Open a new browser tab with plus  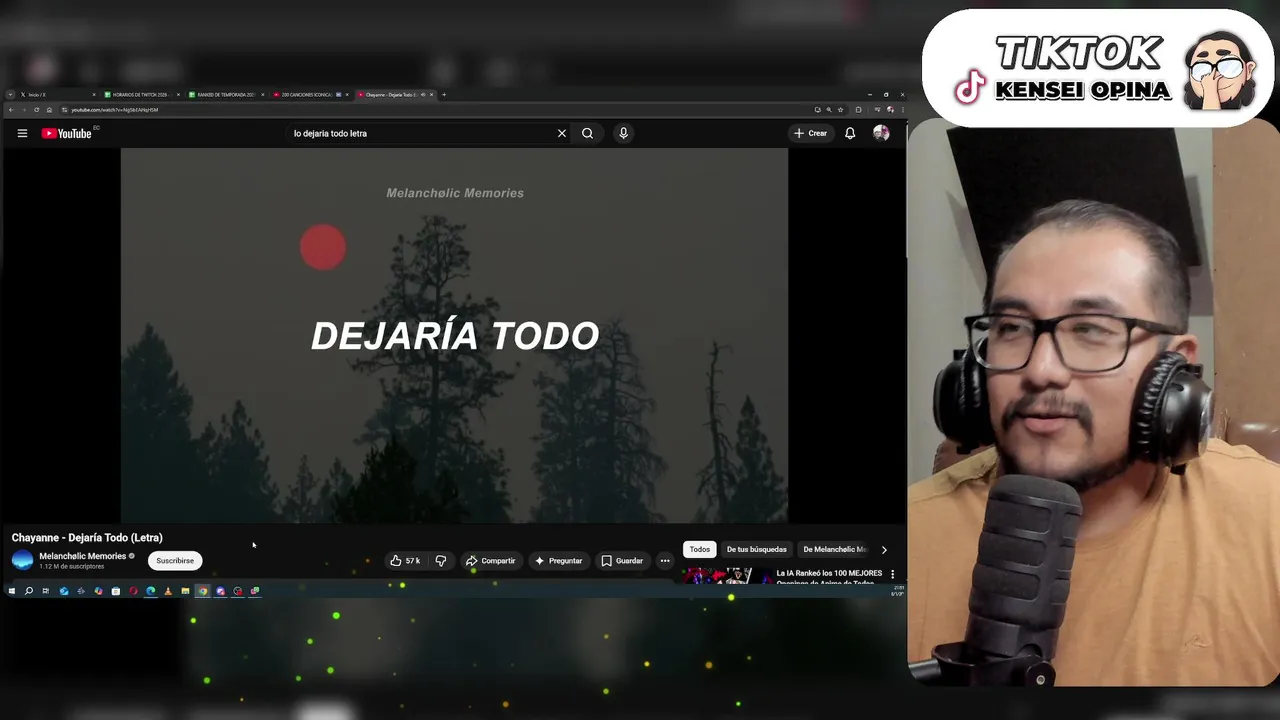click(x=444, y=95)
